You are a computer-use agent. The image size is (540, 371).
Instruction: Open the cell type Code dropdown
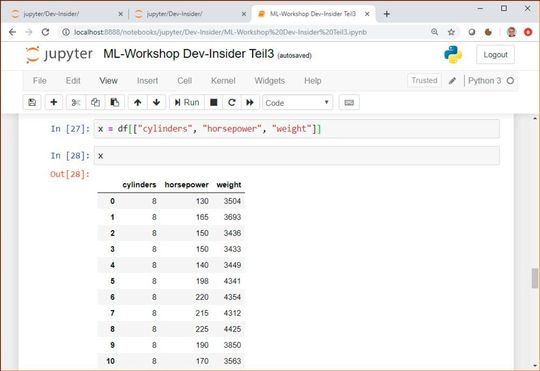[x=298, y=103]
